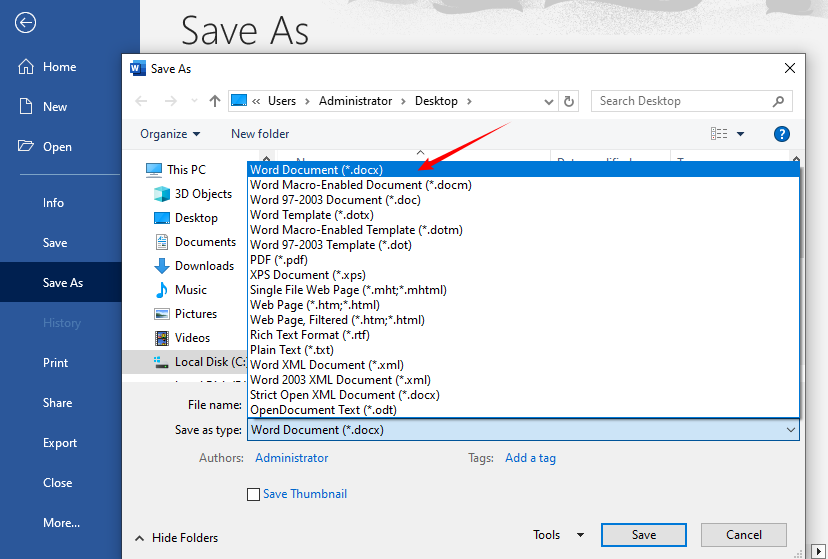
Task: Click Users in the address path
Action: coord(282,101)
